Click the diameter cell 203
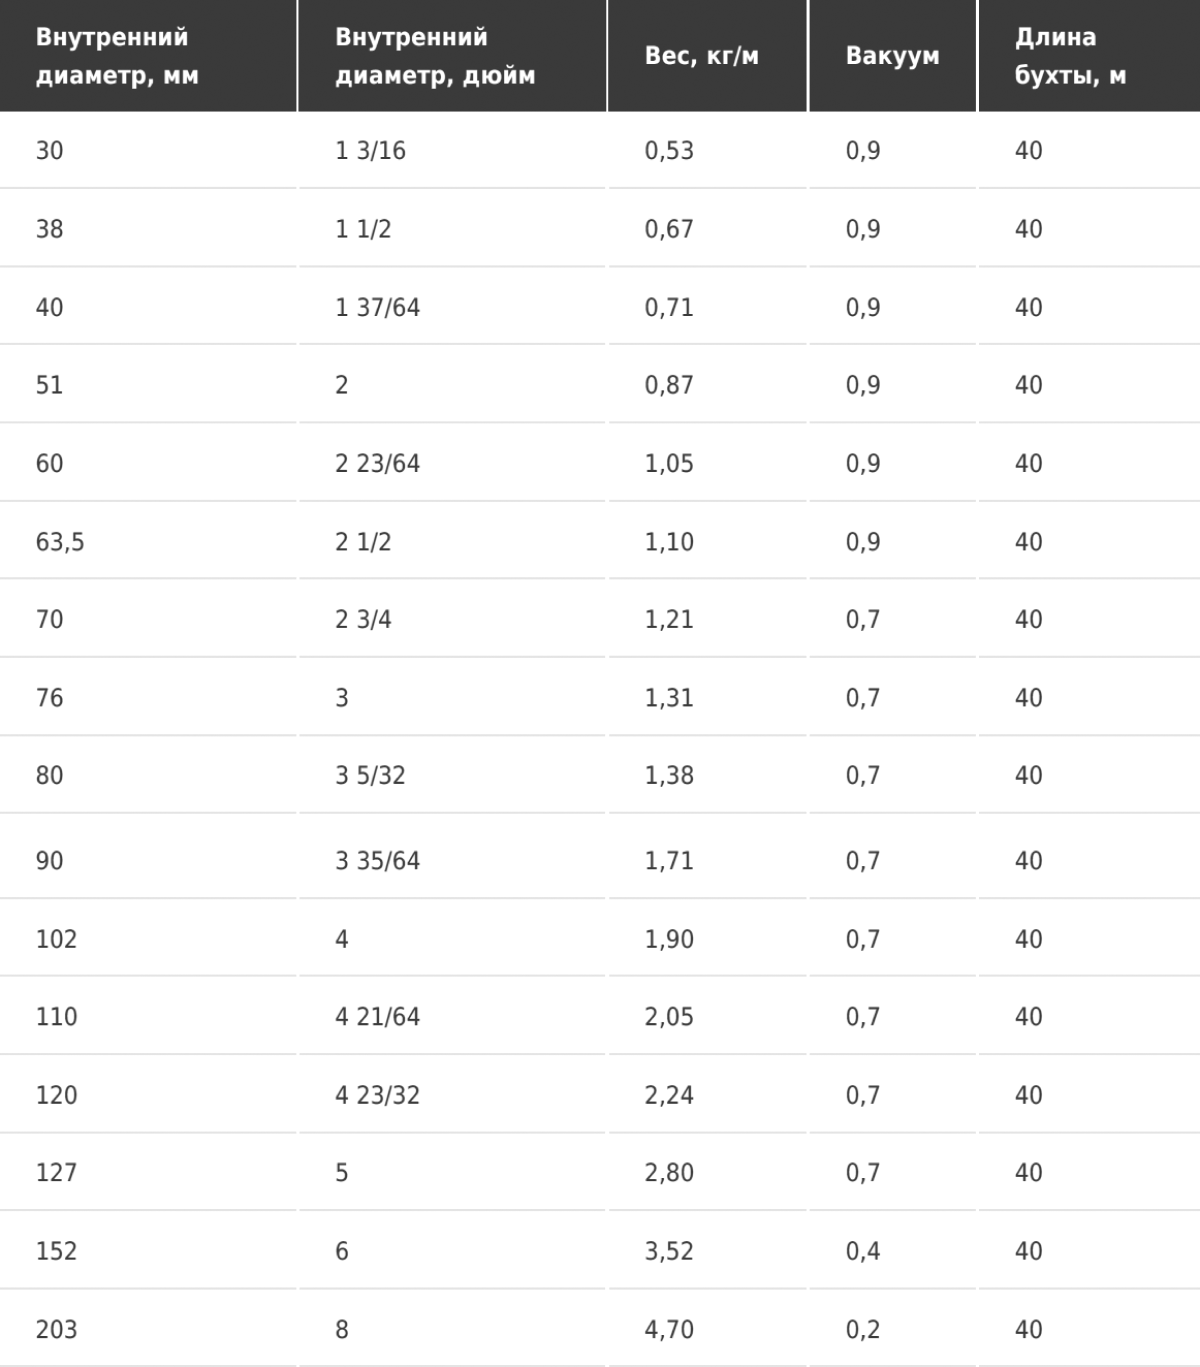The image size is (1200, 1367). (148, 1330)
